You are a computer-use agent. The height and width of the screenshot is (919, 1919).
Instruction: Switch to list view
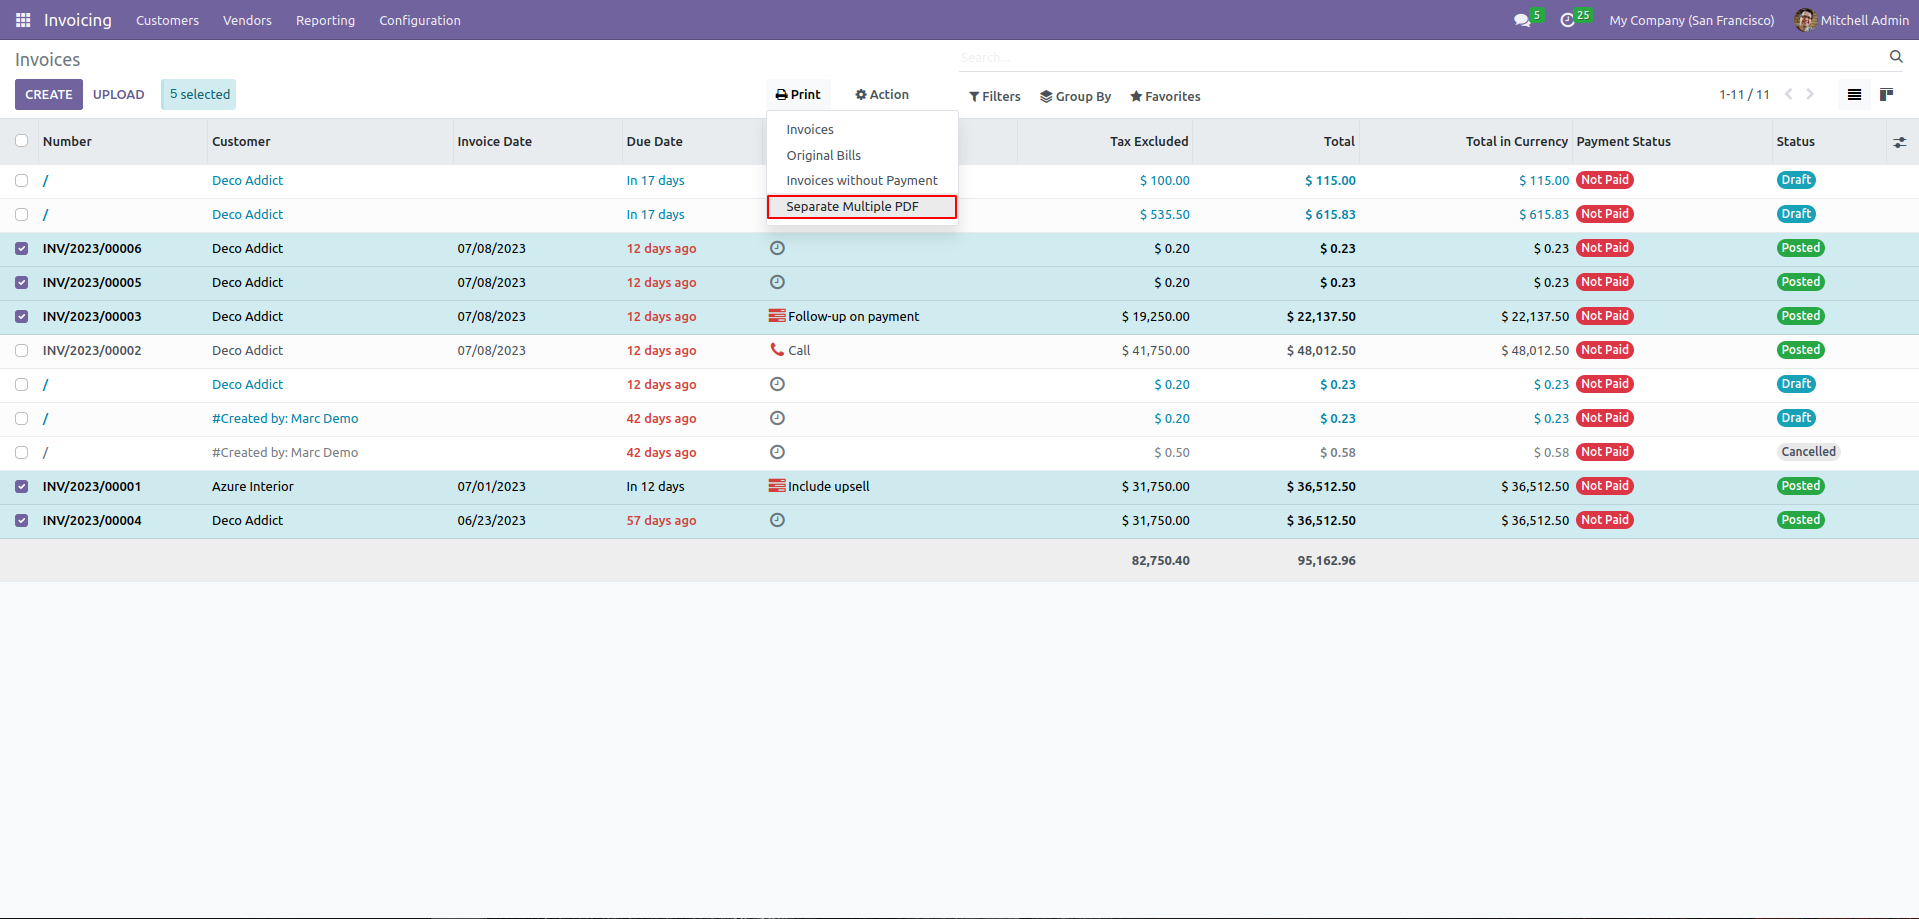[1854, 95]
